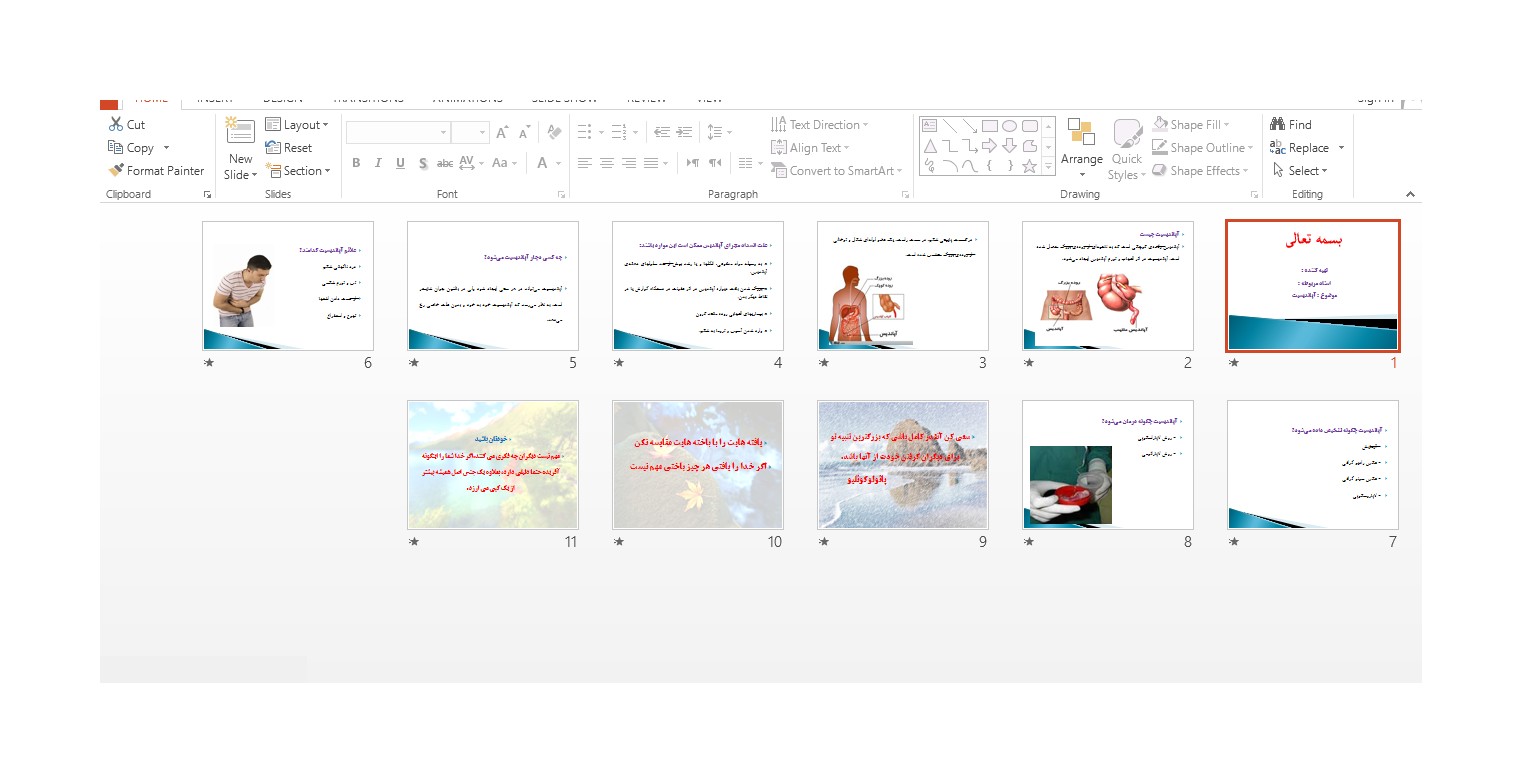Choose the Rectangle shape
Screen dimensions: 1522x783
pyautogui.click(x=990, y=126)
